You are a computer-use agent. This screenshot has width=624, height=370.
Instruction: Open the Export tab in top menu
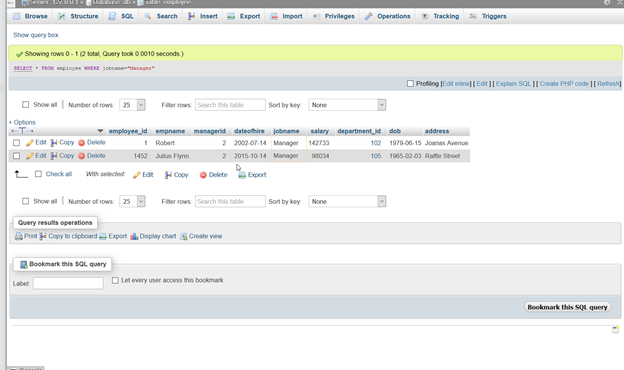pyautogui.click(x=244, y=16)
